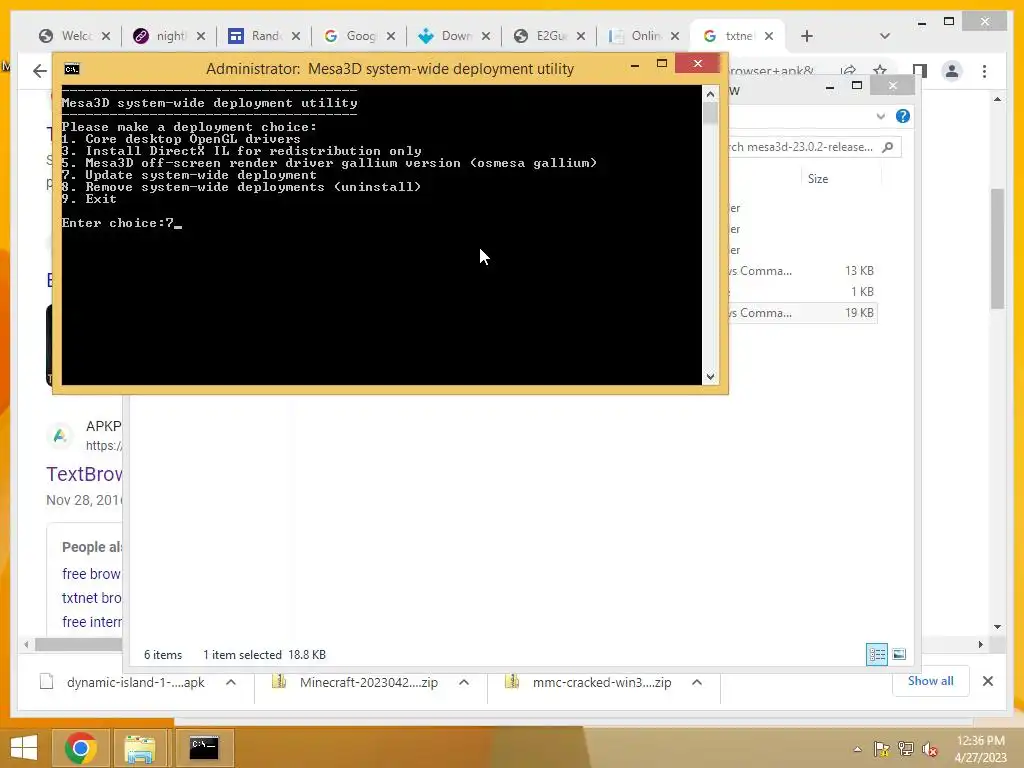The image size is (1024, 768).
Task: Open the Action Center flag icon
Action: tap(882, 749)
